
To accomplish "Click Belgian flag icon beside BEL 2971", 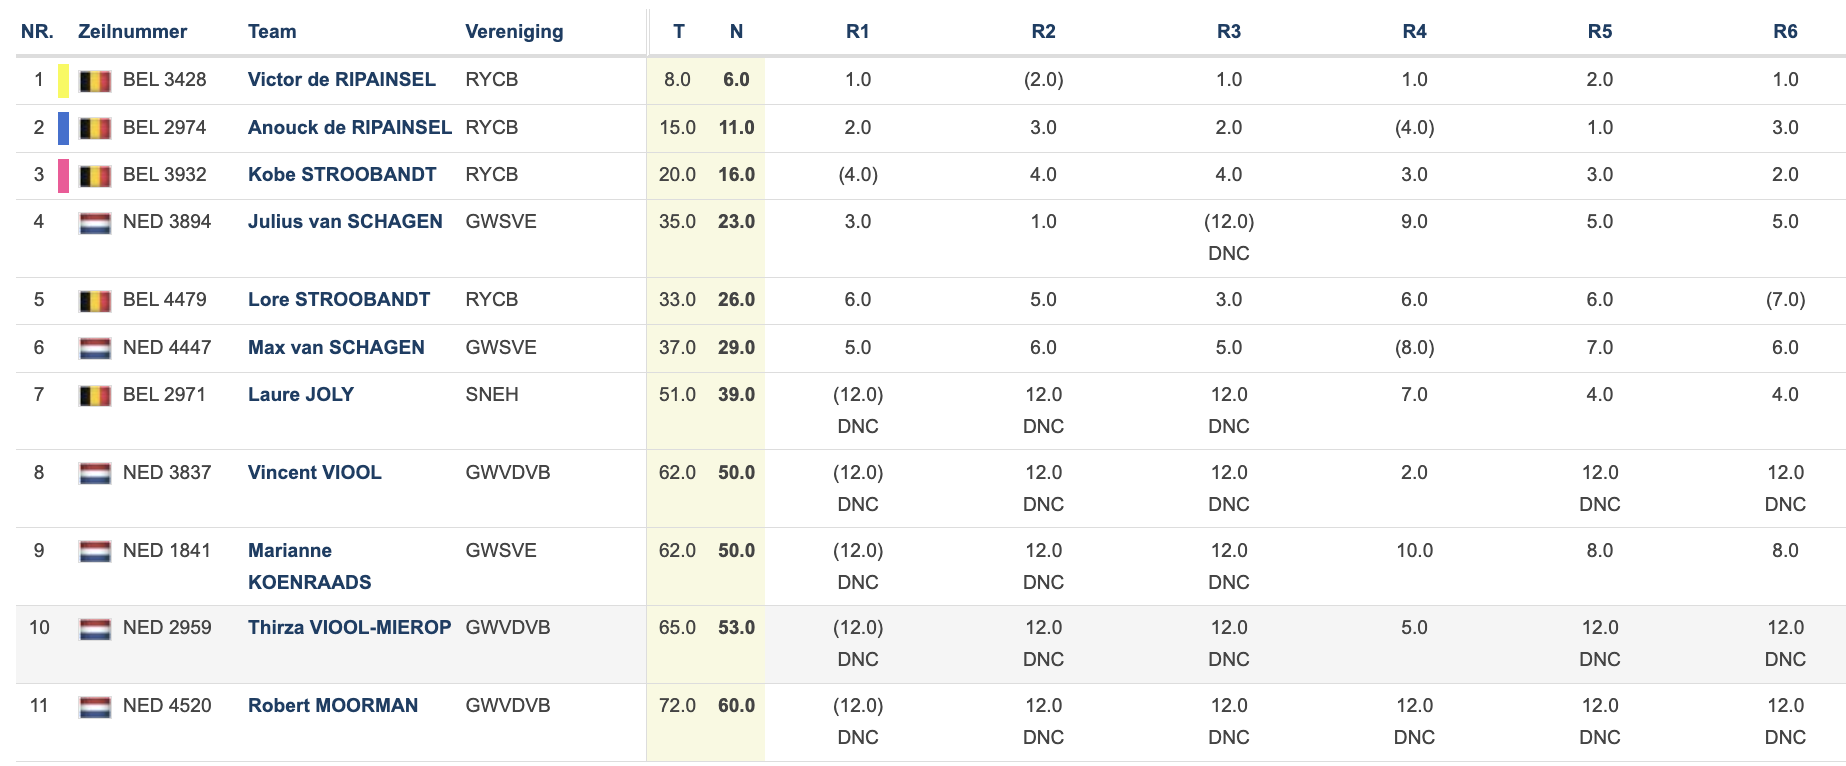I will [95, 396].
